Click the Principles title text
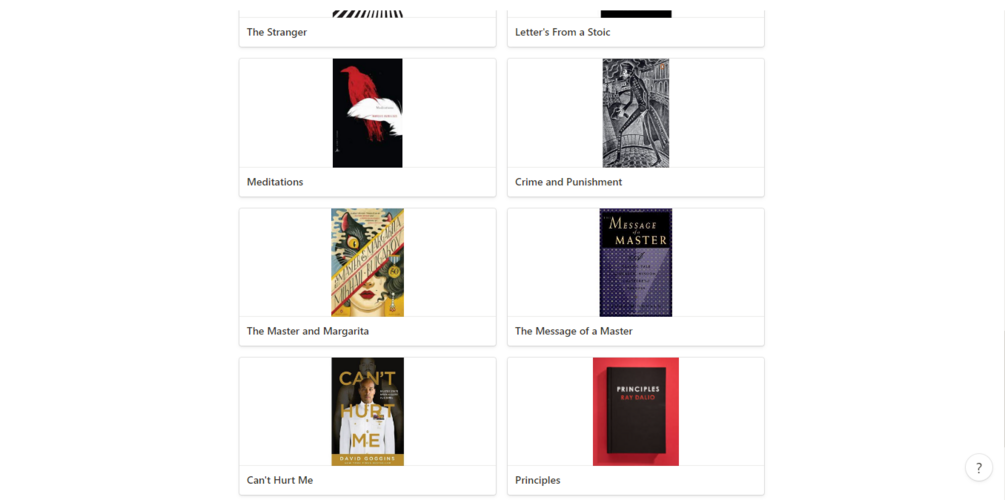The image size is (1005, 500). tap(538, 480)
